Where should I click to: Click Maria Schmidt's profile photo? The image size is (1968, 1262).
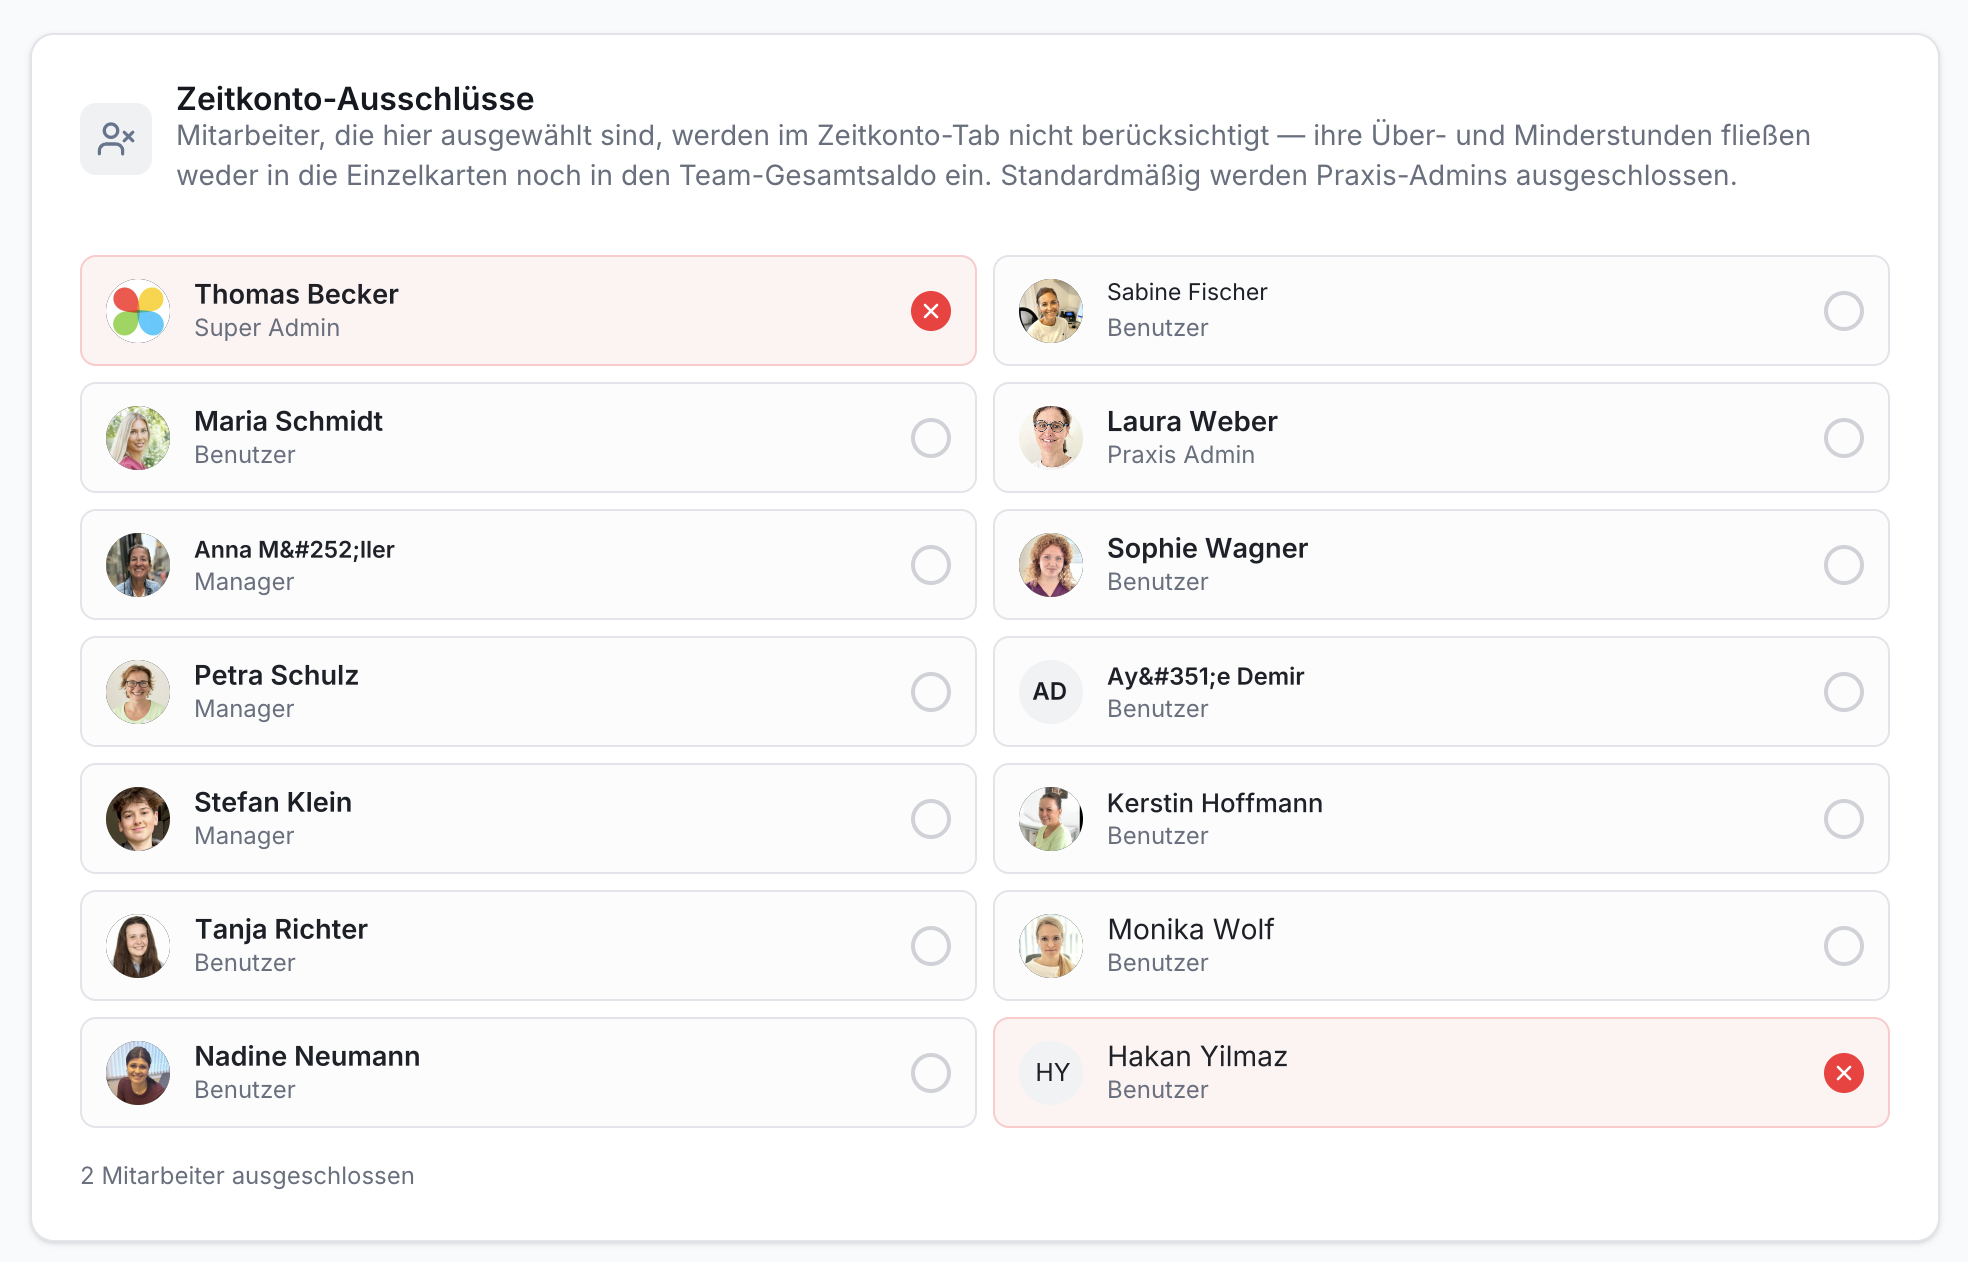click(138, 438)
